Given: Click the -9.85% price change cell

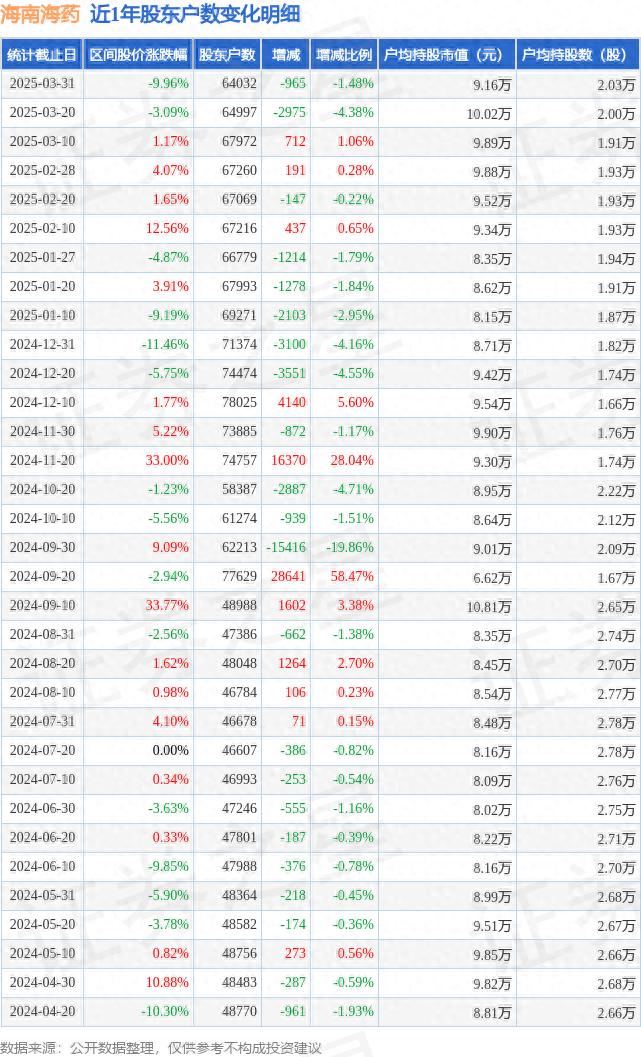Looking at the screenshot, I should point(169,866).
